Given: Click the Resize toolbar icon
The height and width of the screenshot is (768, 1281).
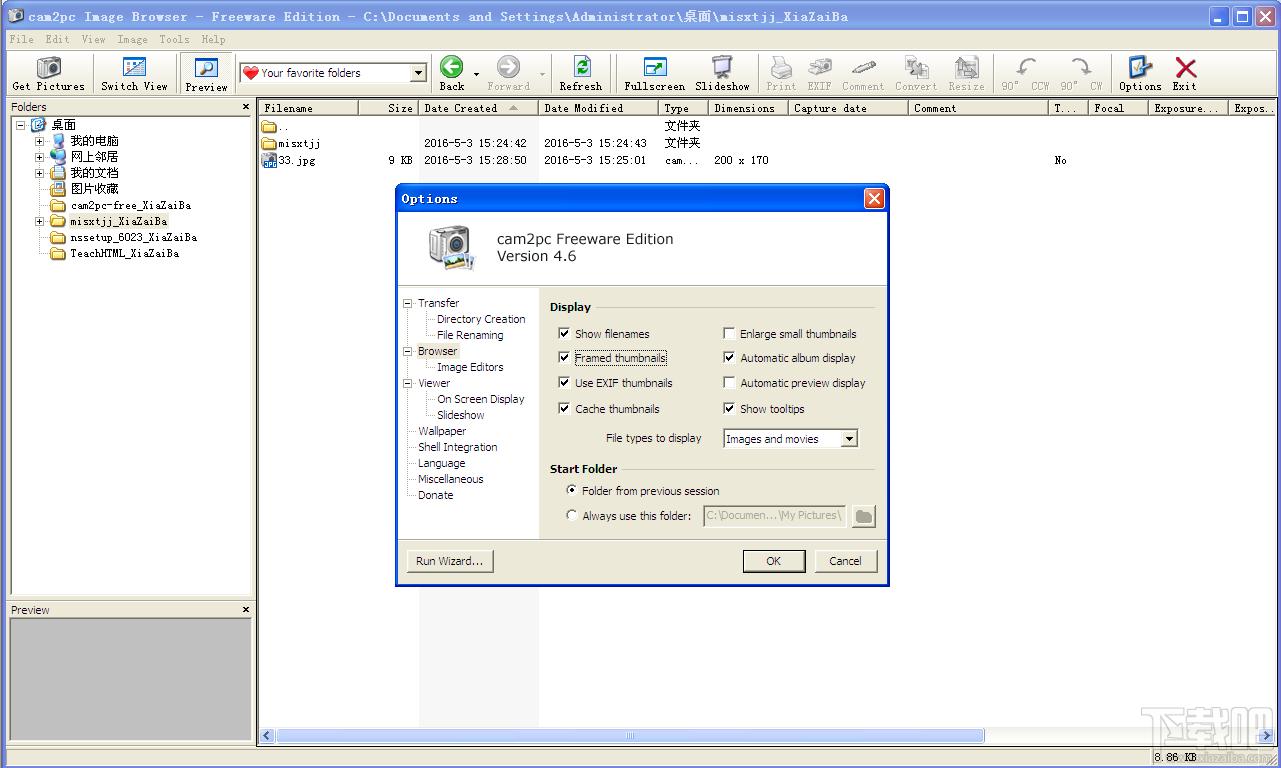Looking at the screenshot, I should pyautogui.click(x=966, y=67).
